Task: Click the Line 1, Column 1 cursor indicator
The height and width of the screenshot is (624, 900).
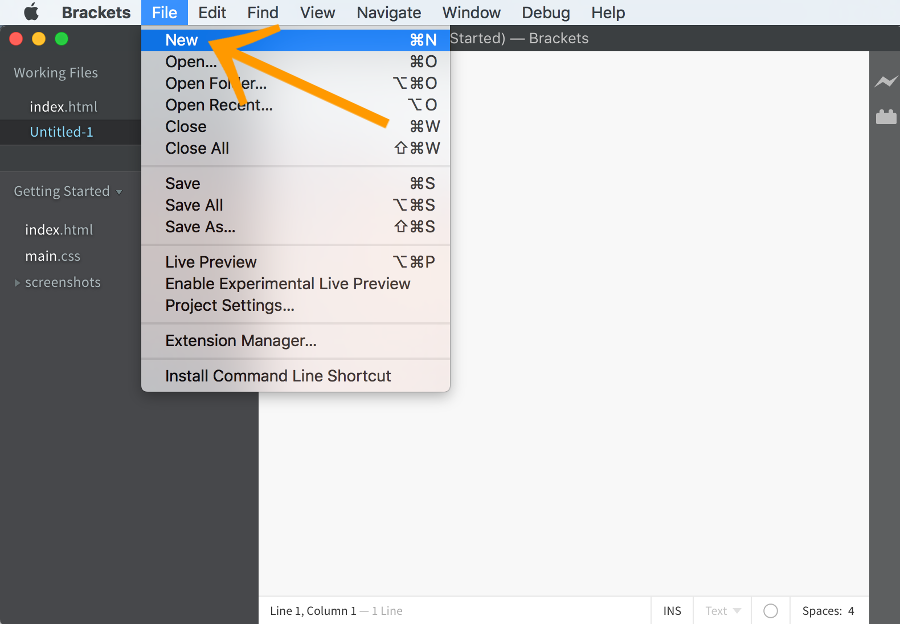Action: click(x=313, y=611)
